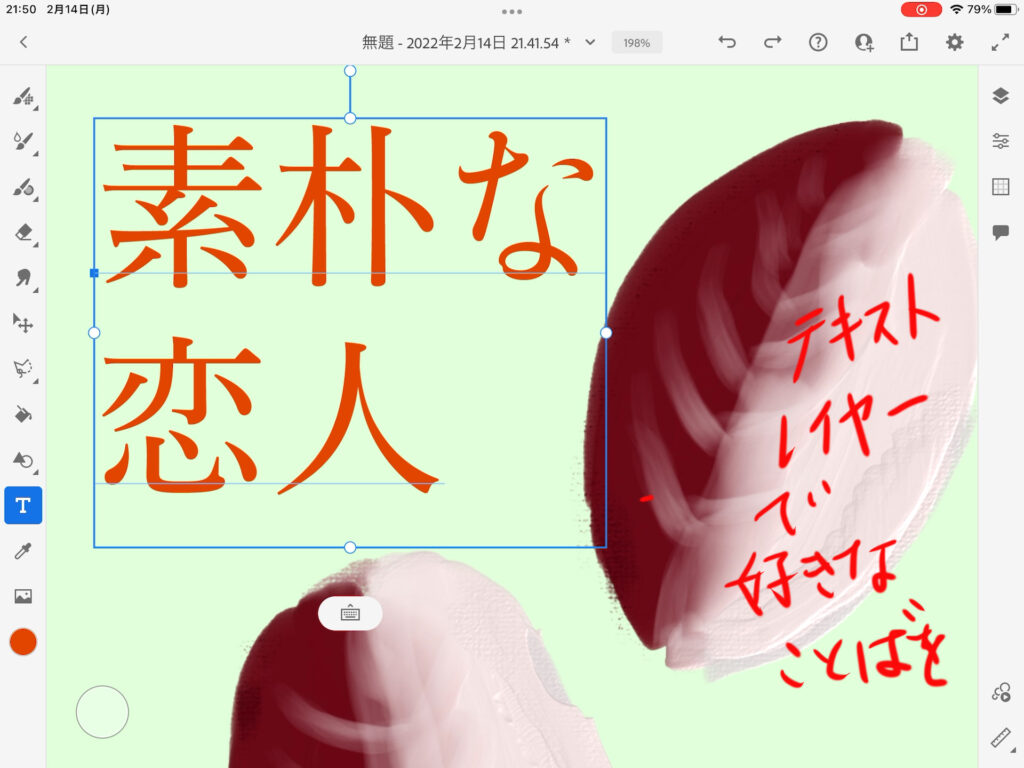
Task: Show the Layers panel
Action: coord(1000,96)
